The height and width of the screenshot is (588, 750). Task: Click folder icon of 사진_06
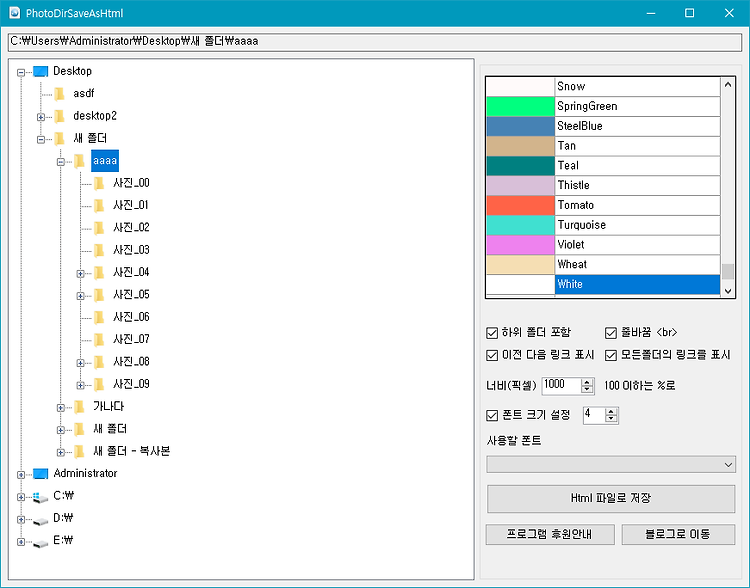pos(99,317)
